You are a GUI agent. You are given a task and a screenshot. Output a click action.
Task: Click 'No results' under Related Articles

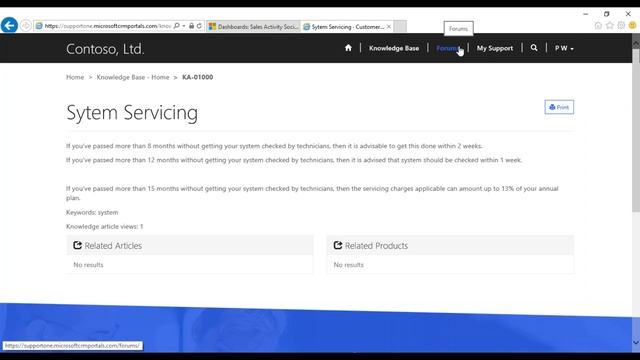click(88, 265)
